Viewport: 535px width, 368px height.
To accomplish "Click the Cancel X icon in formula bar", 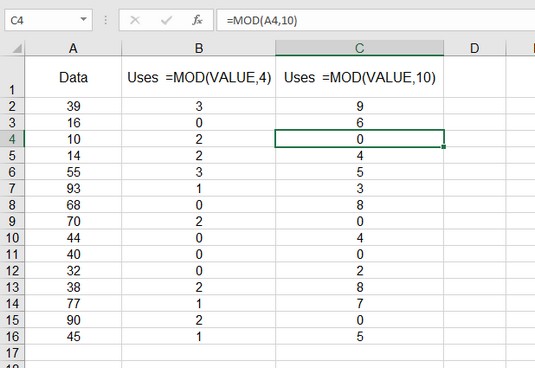I will (135, 20).
